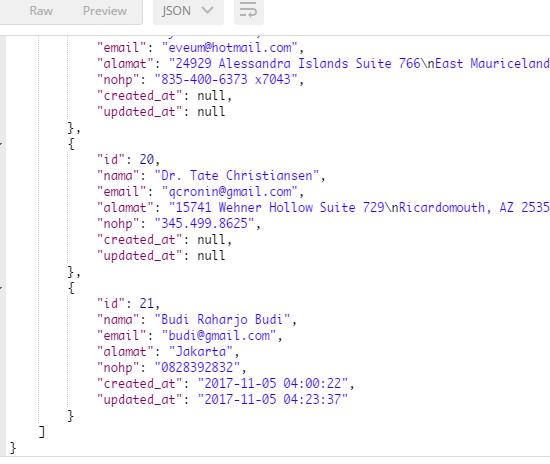Image resolution: width=550 pixels, height=464 pixels.
Task: Select nohp value "835-400-6373 x7043"
Action: [x=226, y=80]
